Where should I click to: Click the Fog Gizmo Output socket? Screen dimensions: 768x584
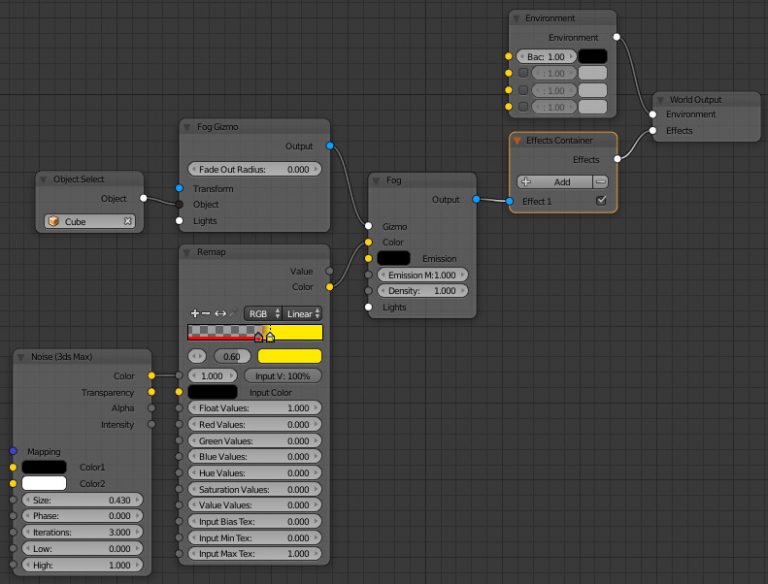tap(330, 146)
